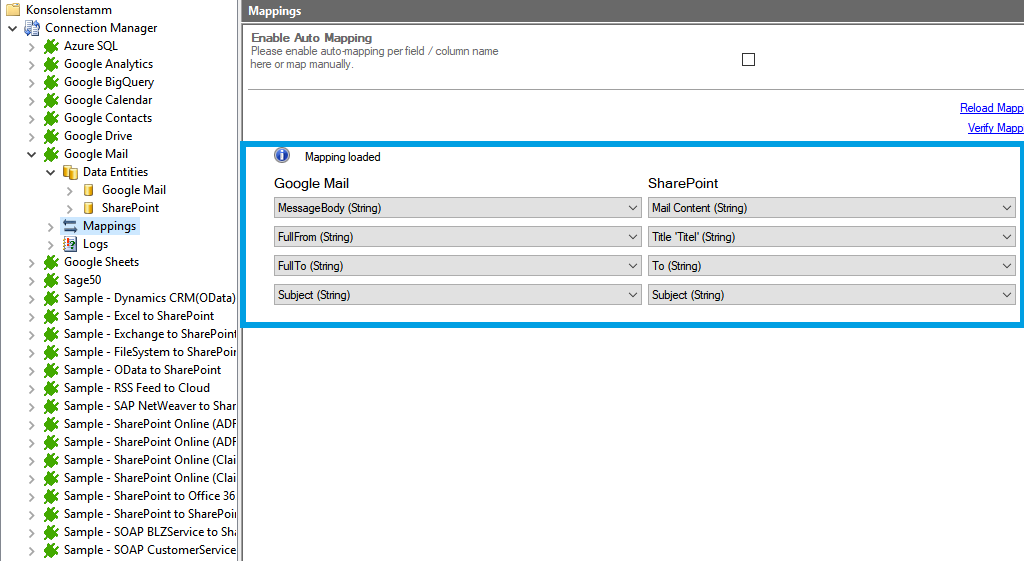Click the Mapping loaded info icon
This screenshot has height=561, width=1024.
(282, 156)
